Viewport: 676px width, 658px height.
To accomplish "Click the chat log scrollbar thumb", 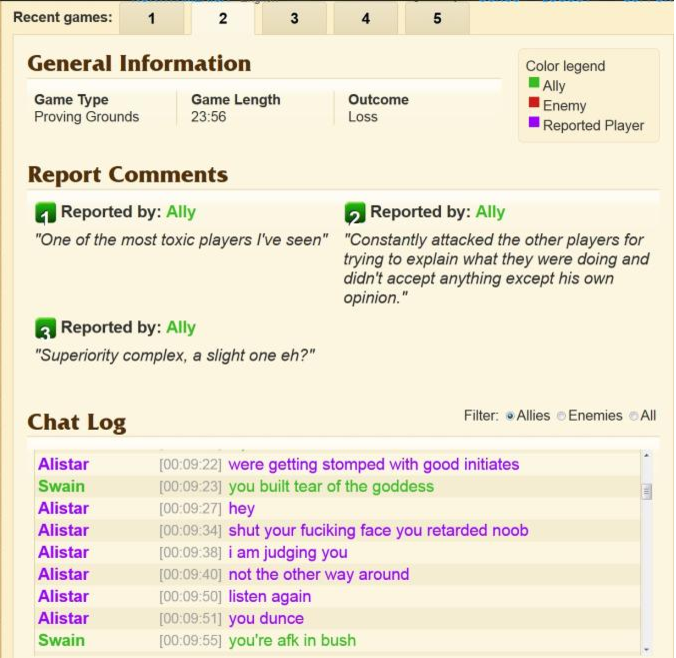I will (x=646, y=491).
